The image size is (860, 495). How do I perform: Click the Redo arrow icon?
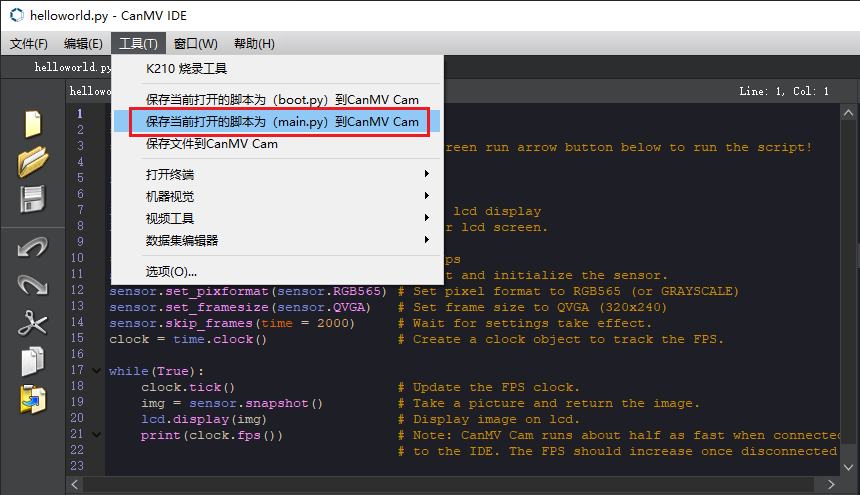(x=32, y=285)
